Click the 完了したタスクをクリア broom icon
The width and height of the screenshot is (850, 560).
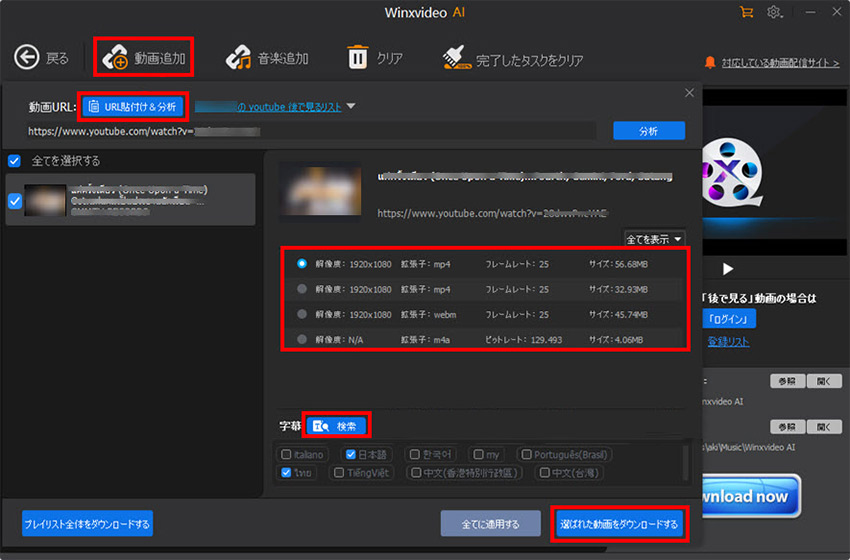tap(456, 58)
